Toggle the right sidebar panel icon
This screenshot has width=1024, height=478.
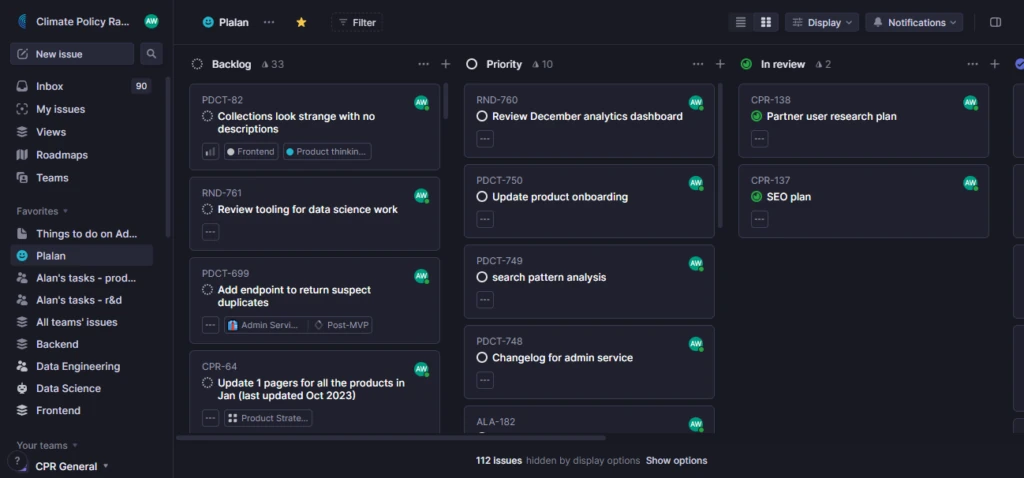coord(995,22)
